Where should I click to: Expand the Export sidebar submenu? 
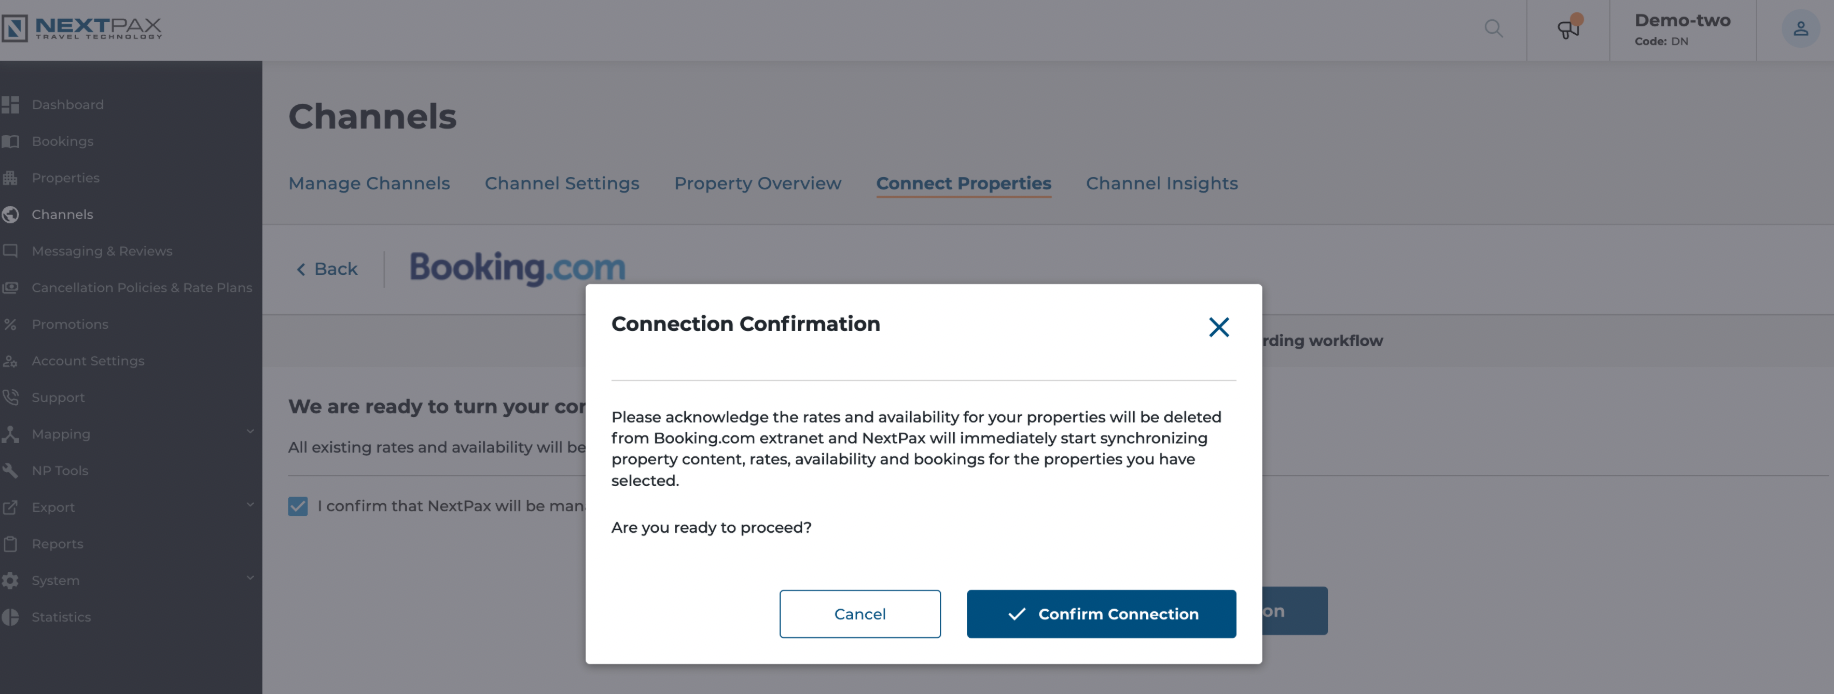point(250,505)
